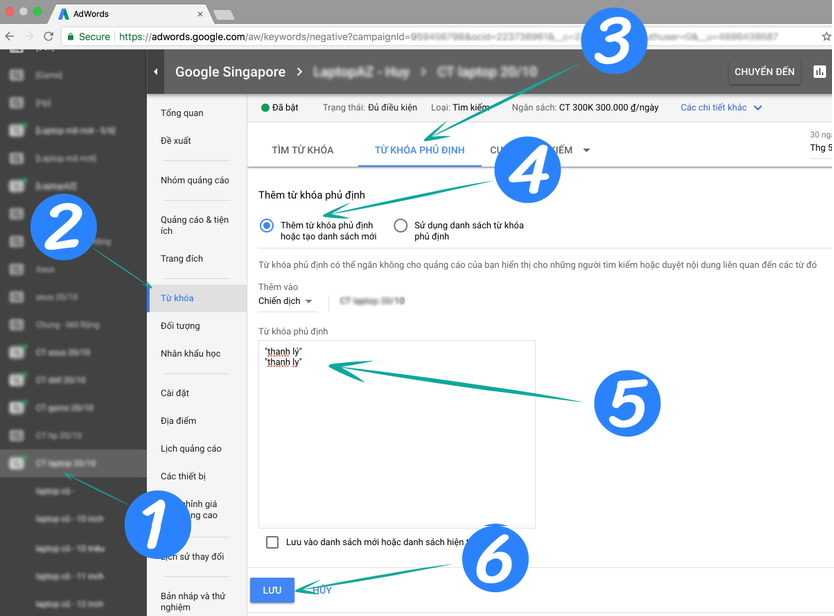
Task: Click the negative keywords text area
Action: [x=397, y=434]
